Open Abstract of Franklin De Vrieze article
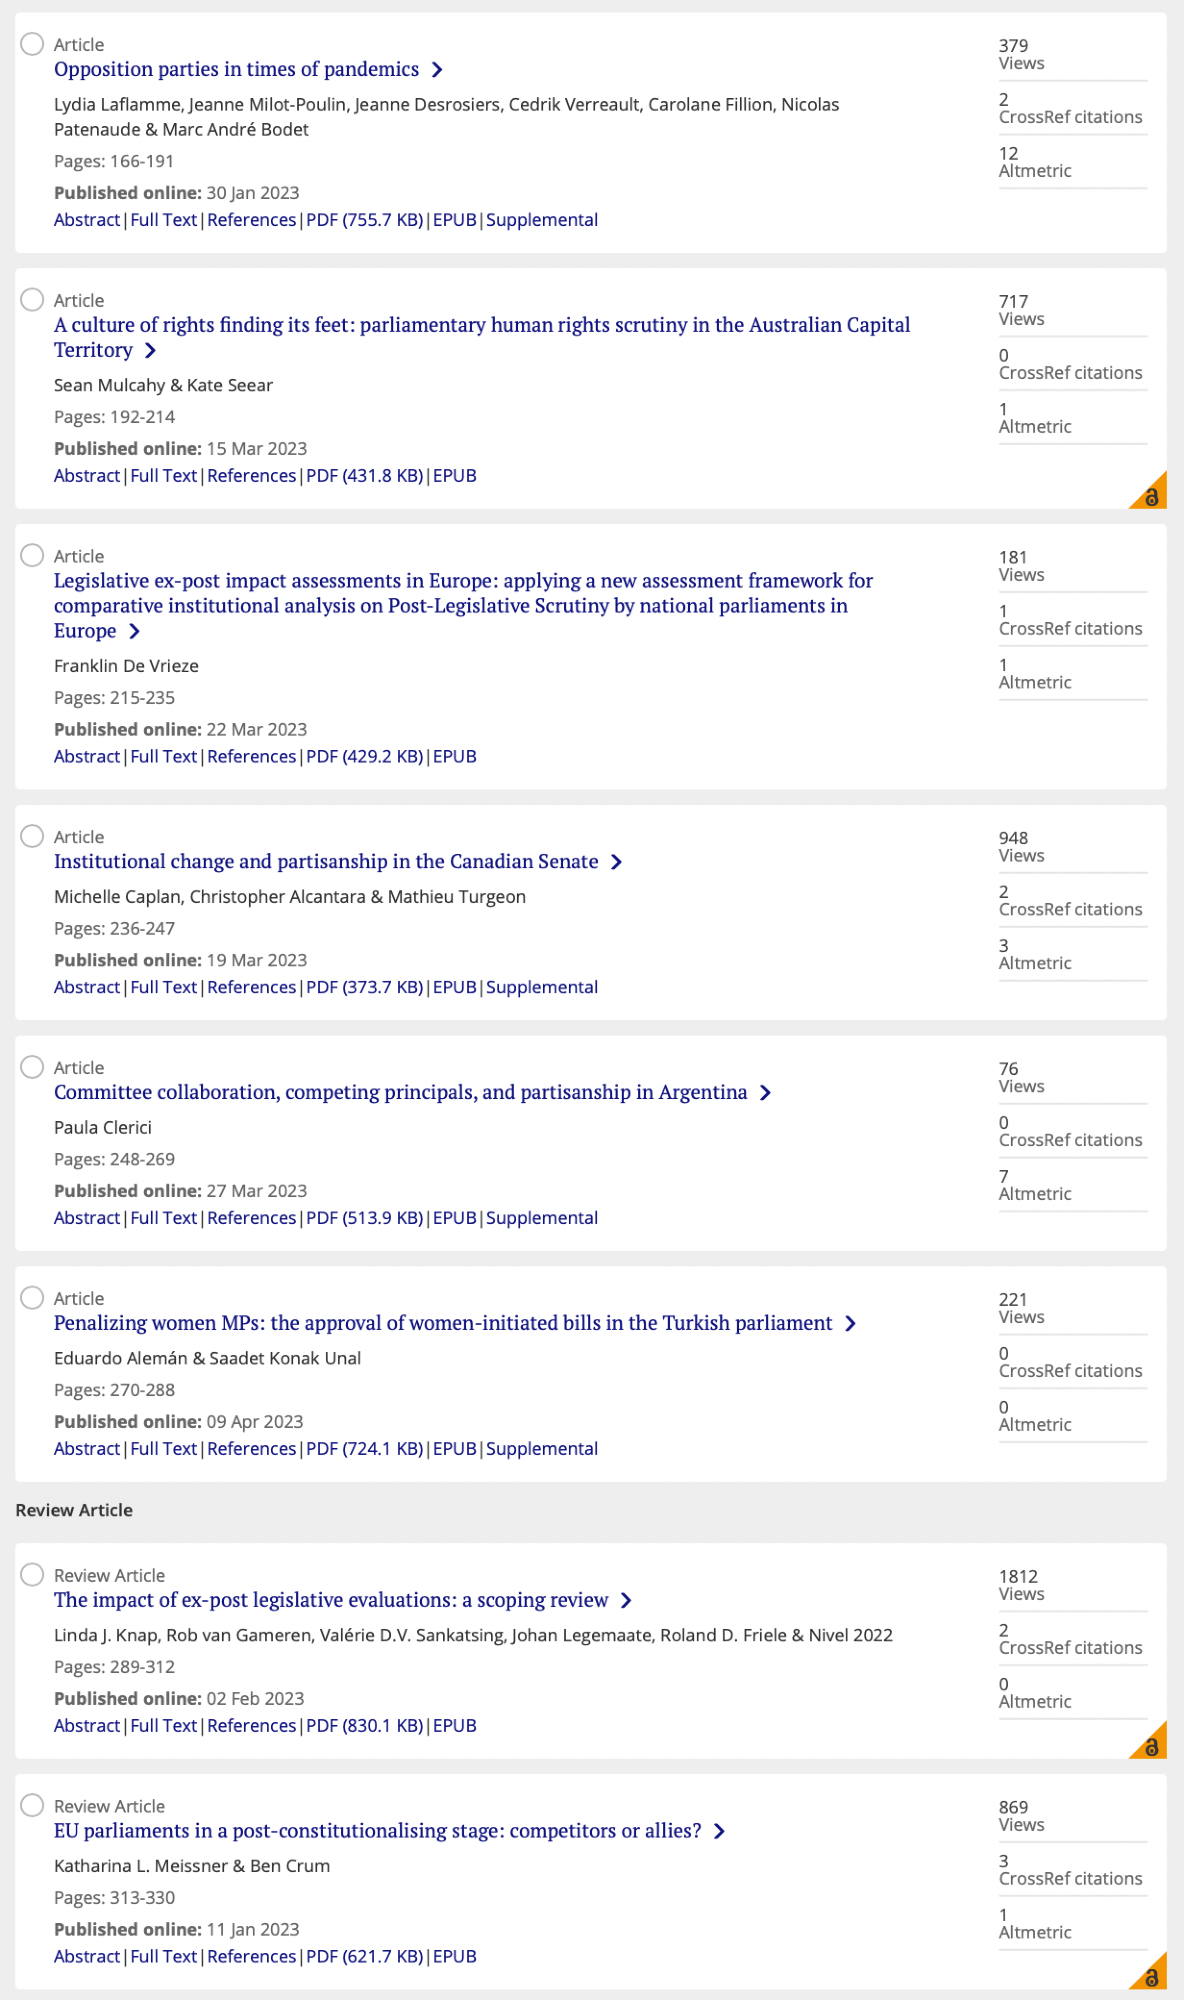1184x2000 pixels. point(87,757)
